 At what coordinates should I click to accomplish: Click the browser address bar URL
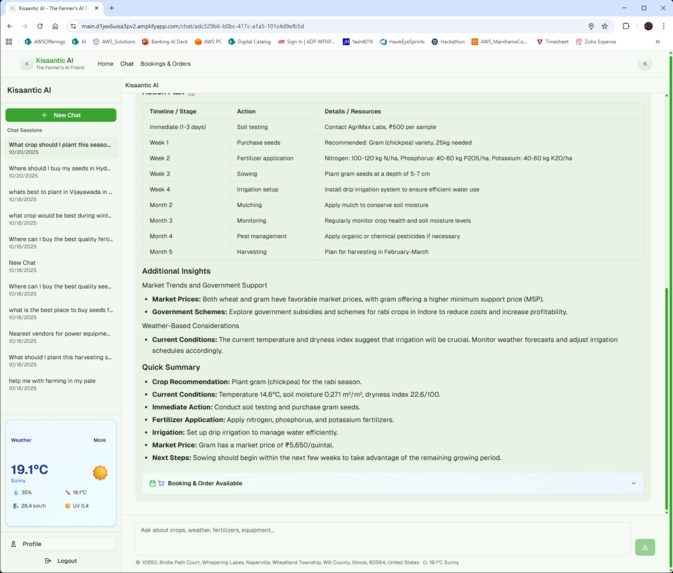193,26
